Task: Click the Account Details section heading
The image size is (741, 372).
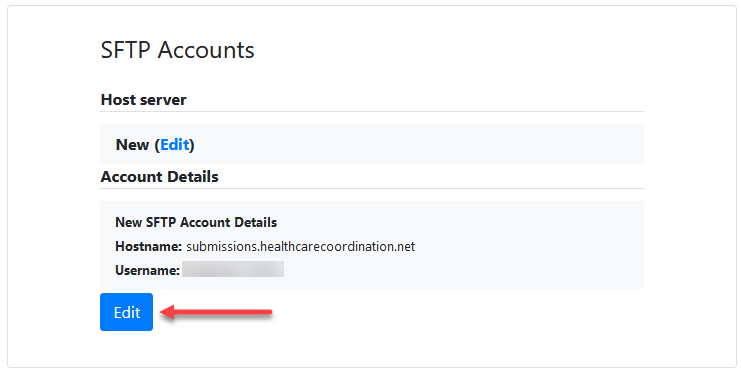Action: [x=160, y=177]
